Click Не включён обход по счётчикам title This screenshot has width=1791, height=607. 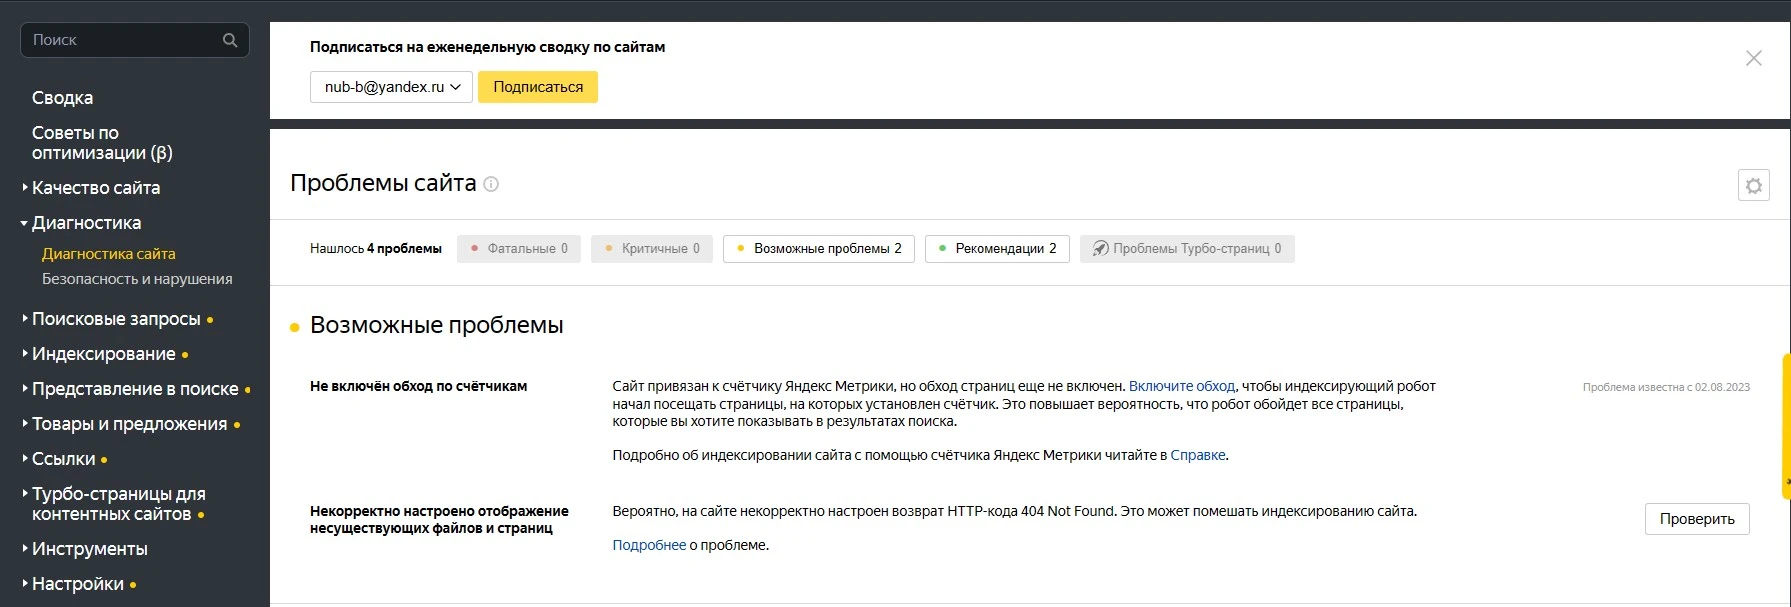(x=418, y=386)
